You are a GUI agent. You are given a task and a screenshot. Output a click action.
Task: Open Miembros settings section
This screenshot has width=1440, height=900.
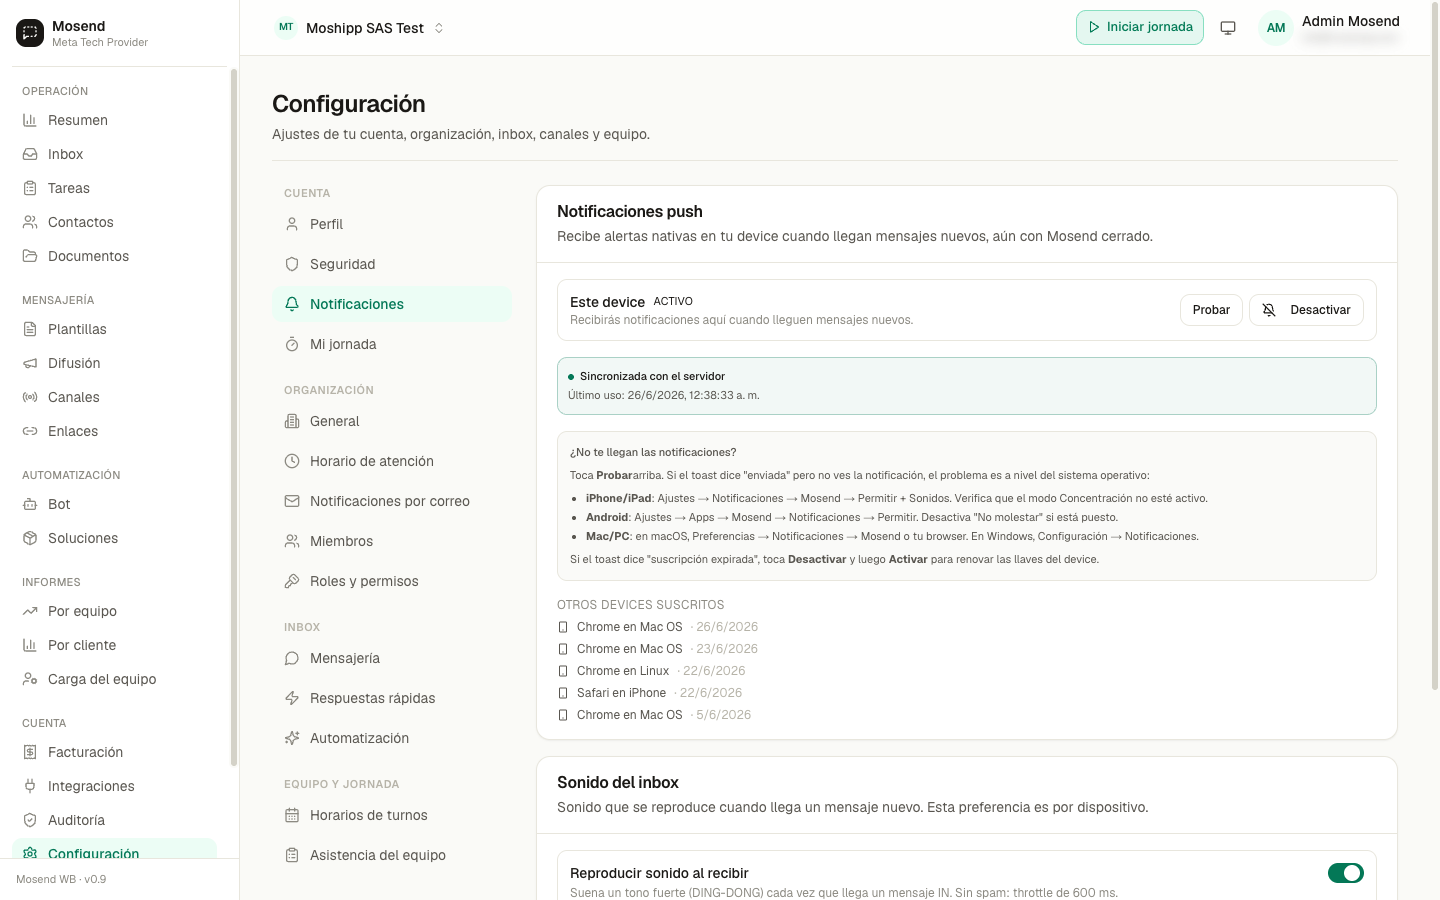392,541
